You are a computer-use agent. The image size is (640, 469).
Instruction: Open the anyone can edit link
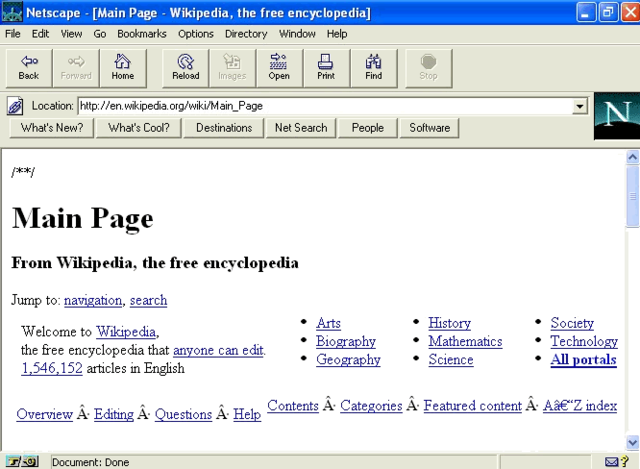click(x=218, y=350)
